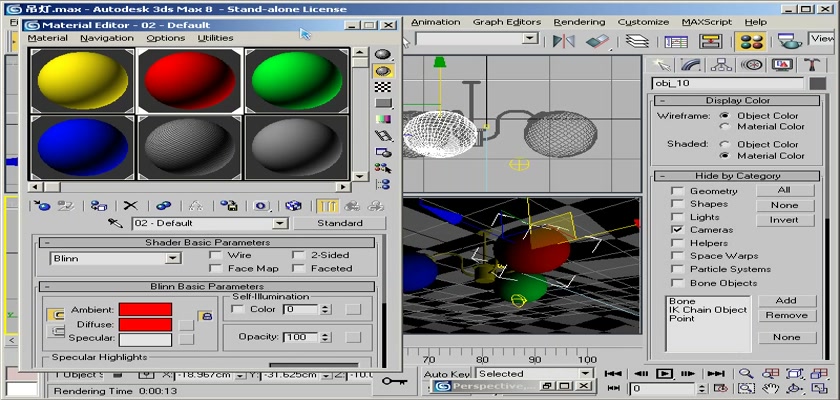Viewport: 840px width, 400px height.
Task: Open the Hierarchy command panel tab
Action: tap(718, 64)
